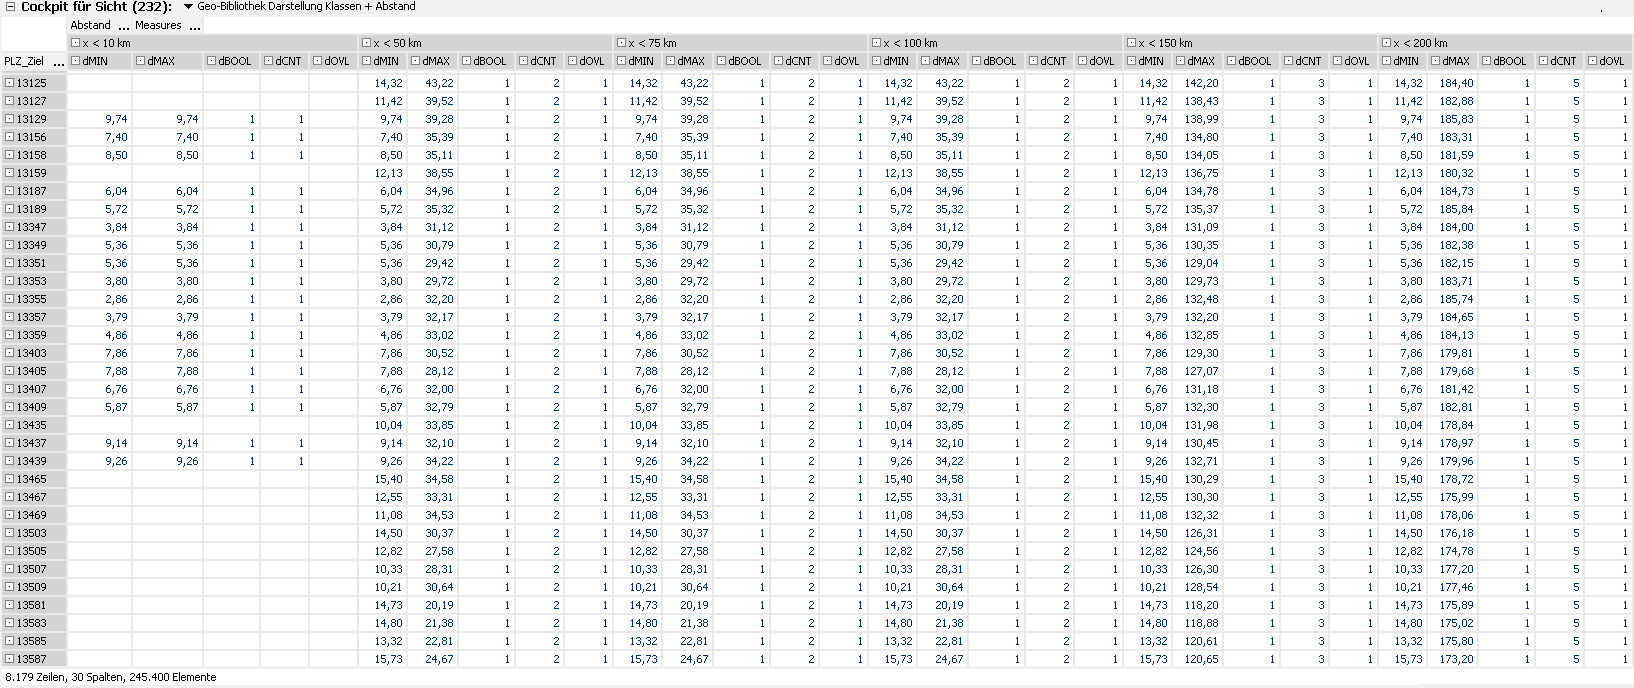Click the dMAX square icon under x < 200 km
This screenshot has width=1634, height=688.
1437,61
